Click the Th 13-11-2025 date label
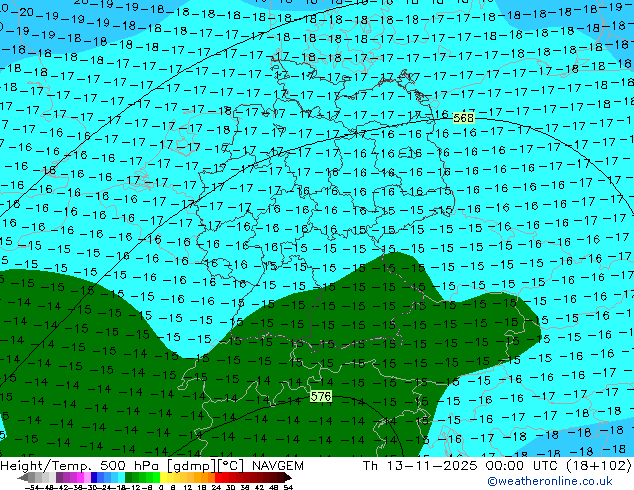The image size is (634, 490). (x=420, y=466)
